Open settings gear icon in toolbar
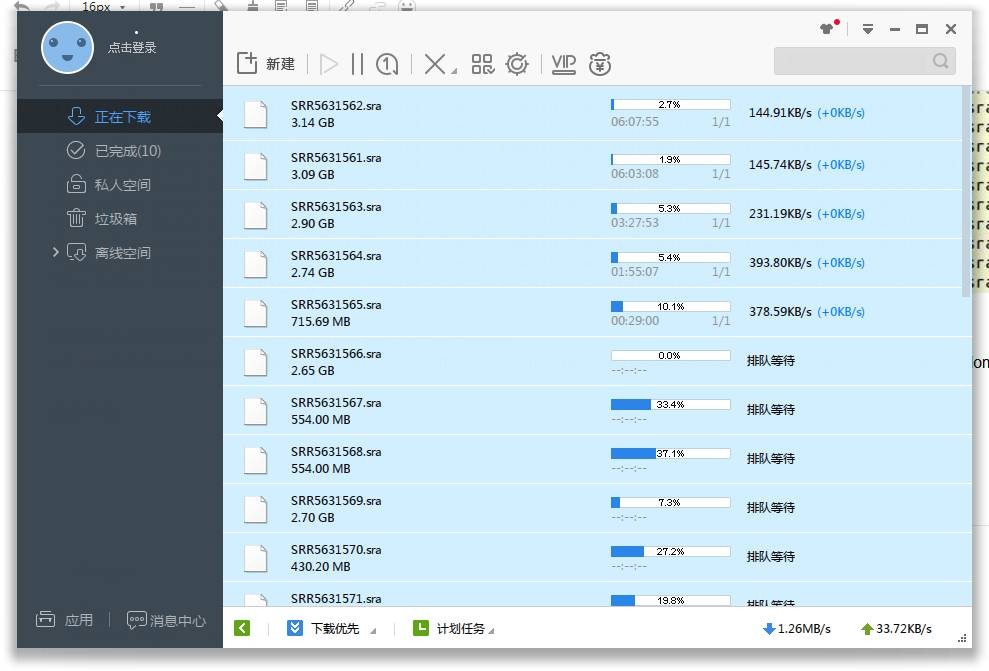The width and height of the screenshot is (989, 671). coord(517,64)
